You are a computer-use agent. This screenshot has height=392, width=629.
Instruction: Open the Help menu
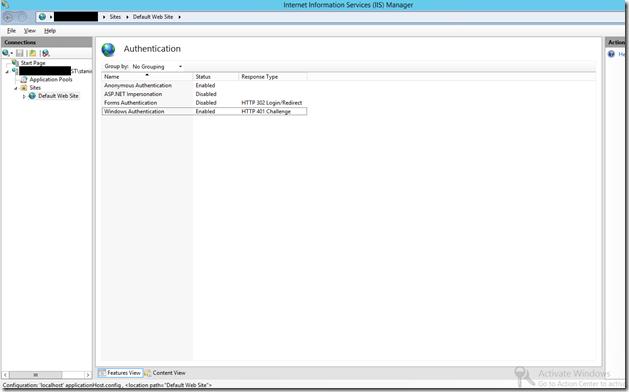click(x=50, y=30)
